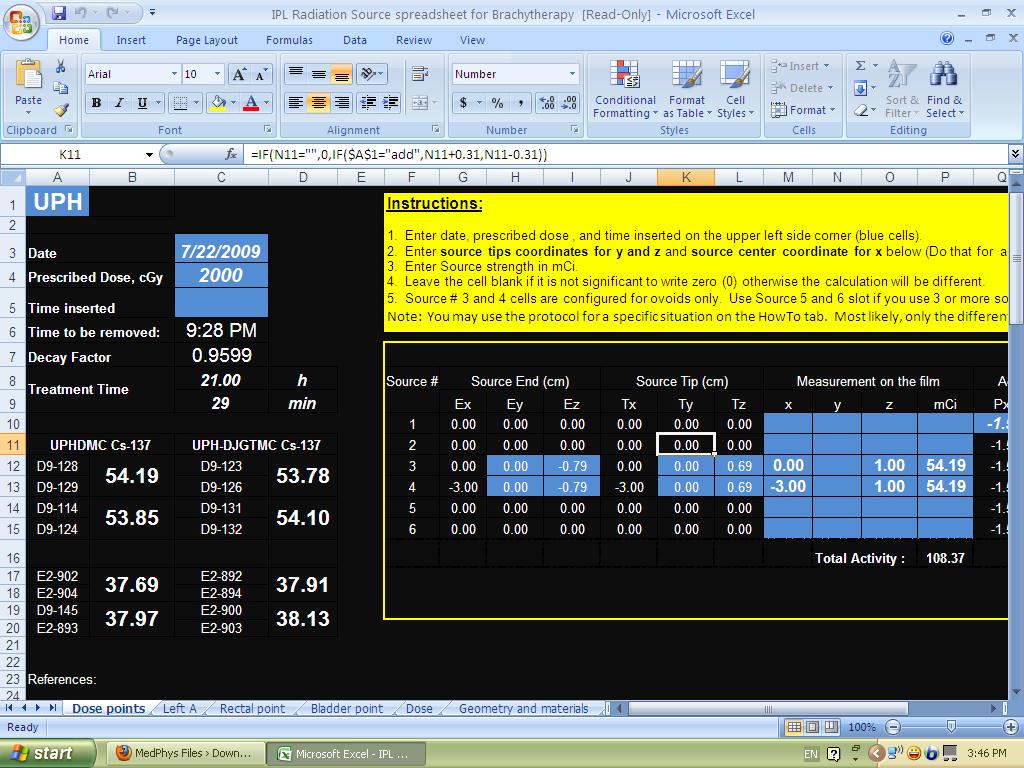Expand the formula bar
Image resolution: width=1024 pixels, height=768 pixels.
[x=1015, y=154]
